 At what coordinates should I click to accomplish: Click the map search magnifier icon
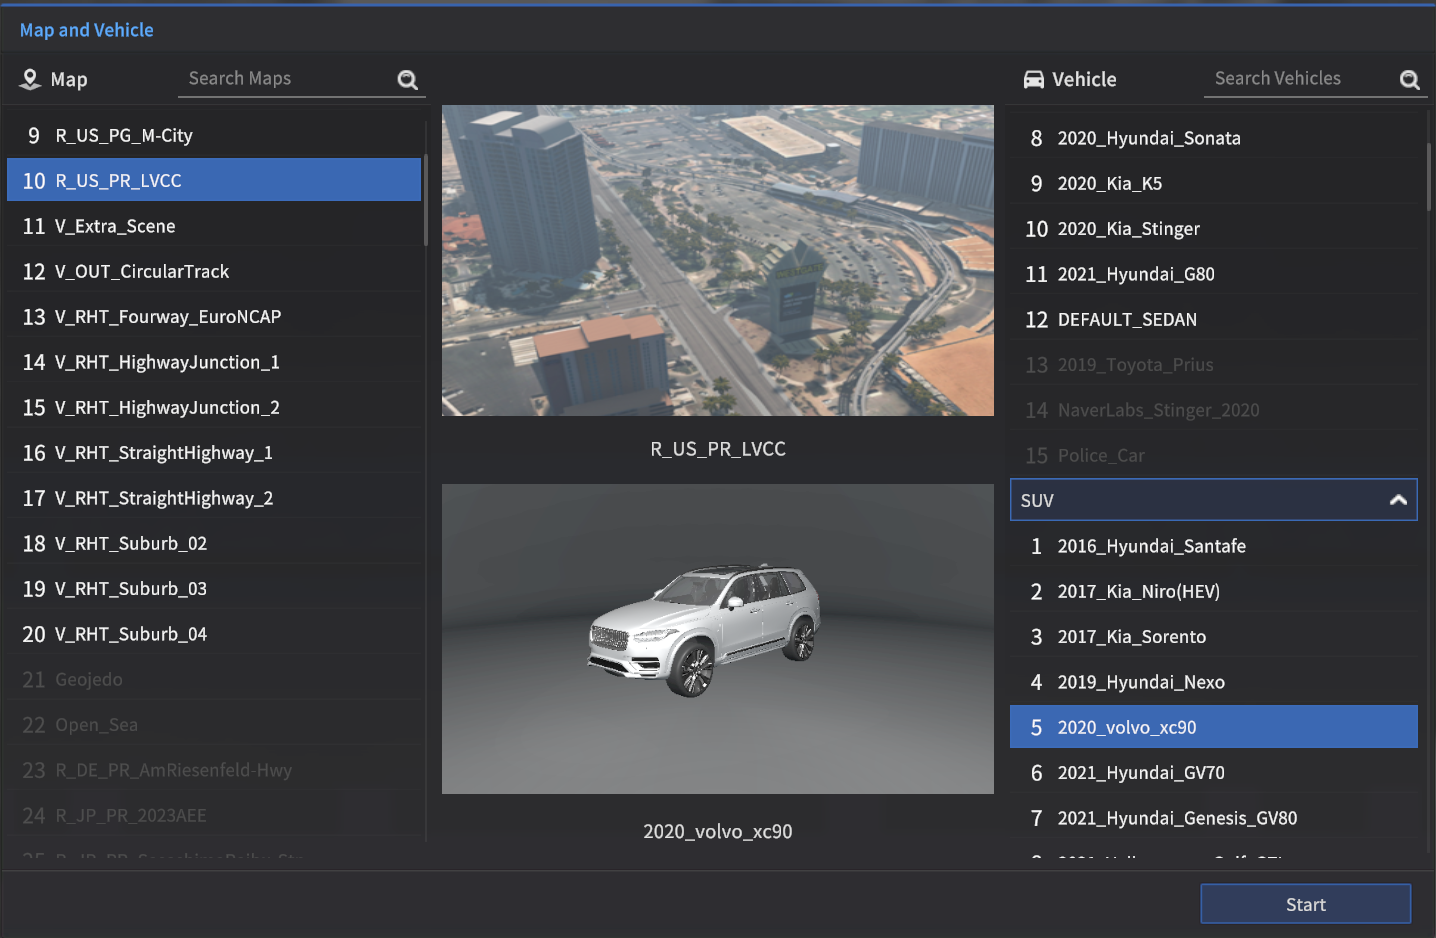(407, 80)
